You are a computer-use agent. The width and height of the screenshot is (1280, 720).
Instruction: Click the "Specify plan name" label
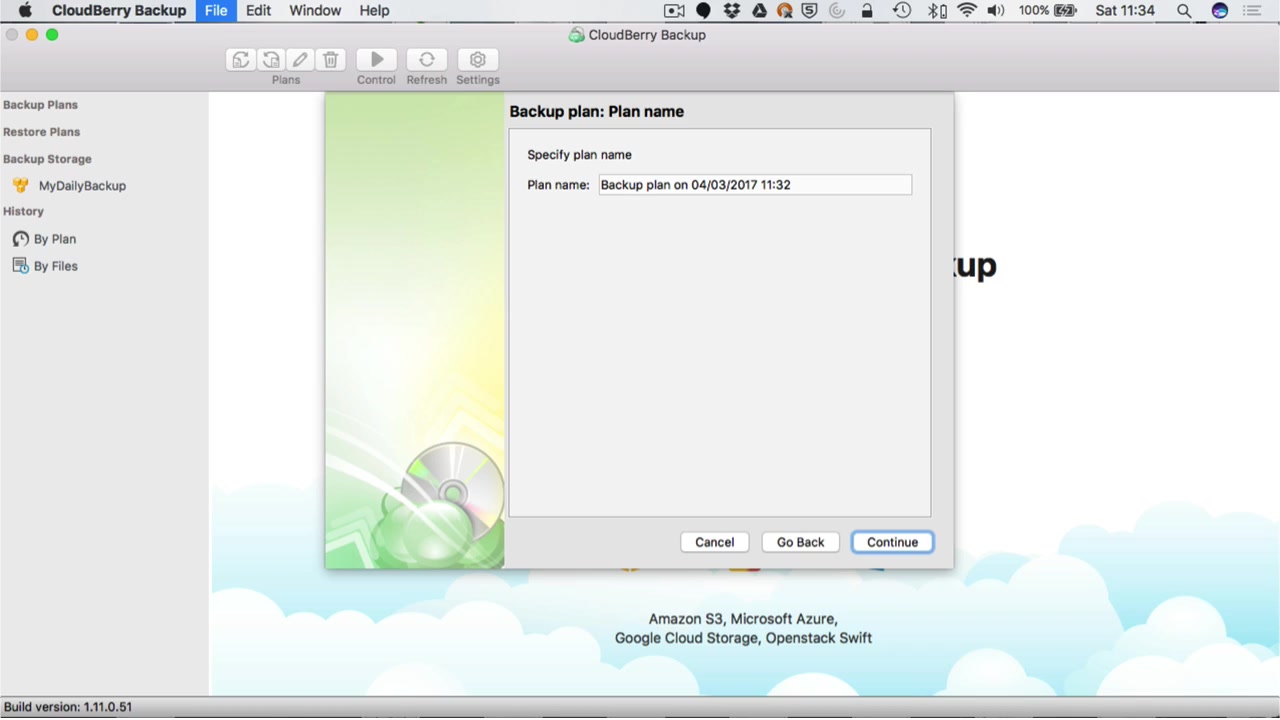[x=579, y=155]
